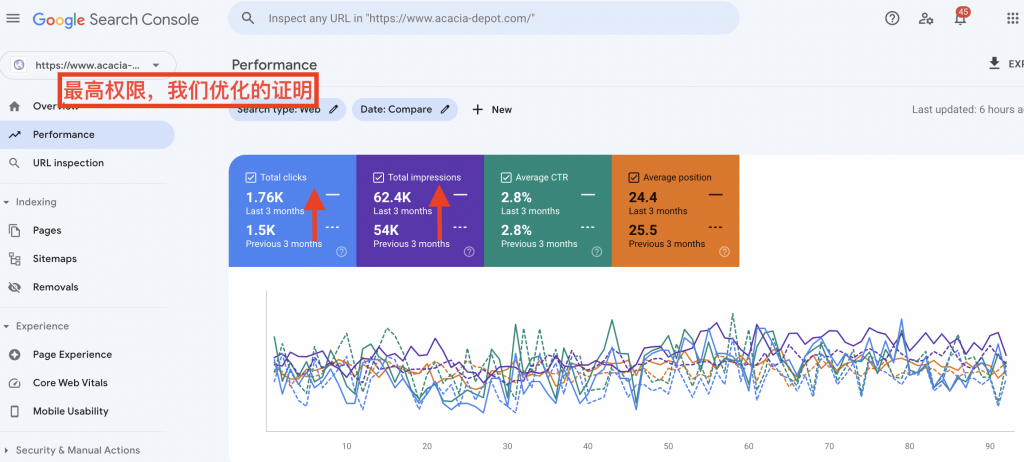Click help icon on Total impressions card
The height and width of the screenshot is (462, 1024).
(469, 252)
